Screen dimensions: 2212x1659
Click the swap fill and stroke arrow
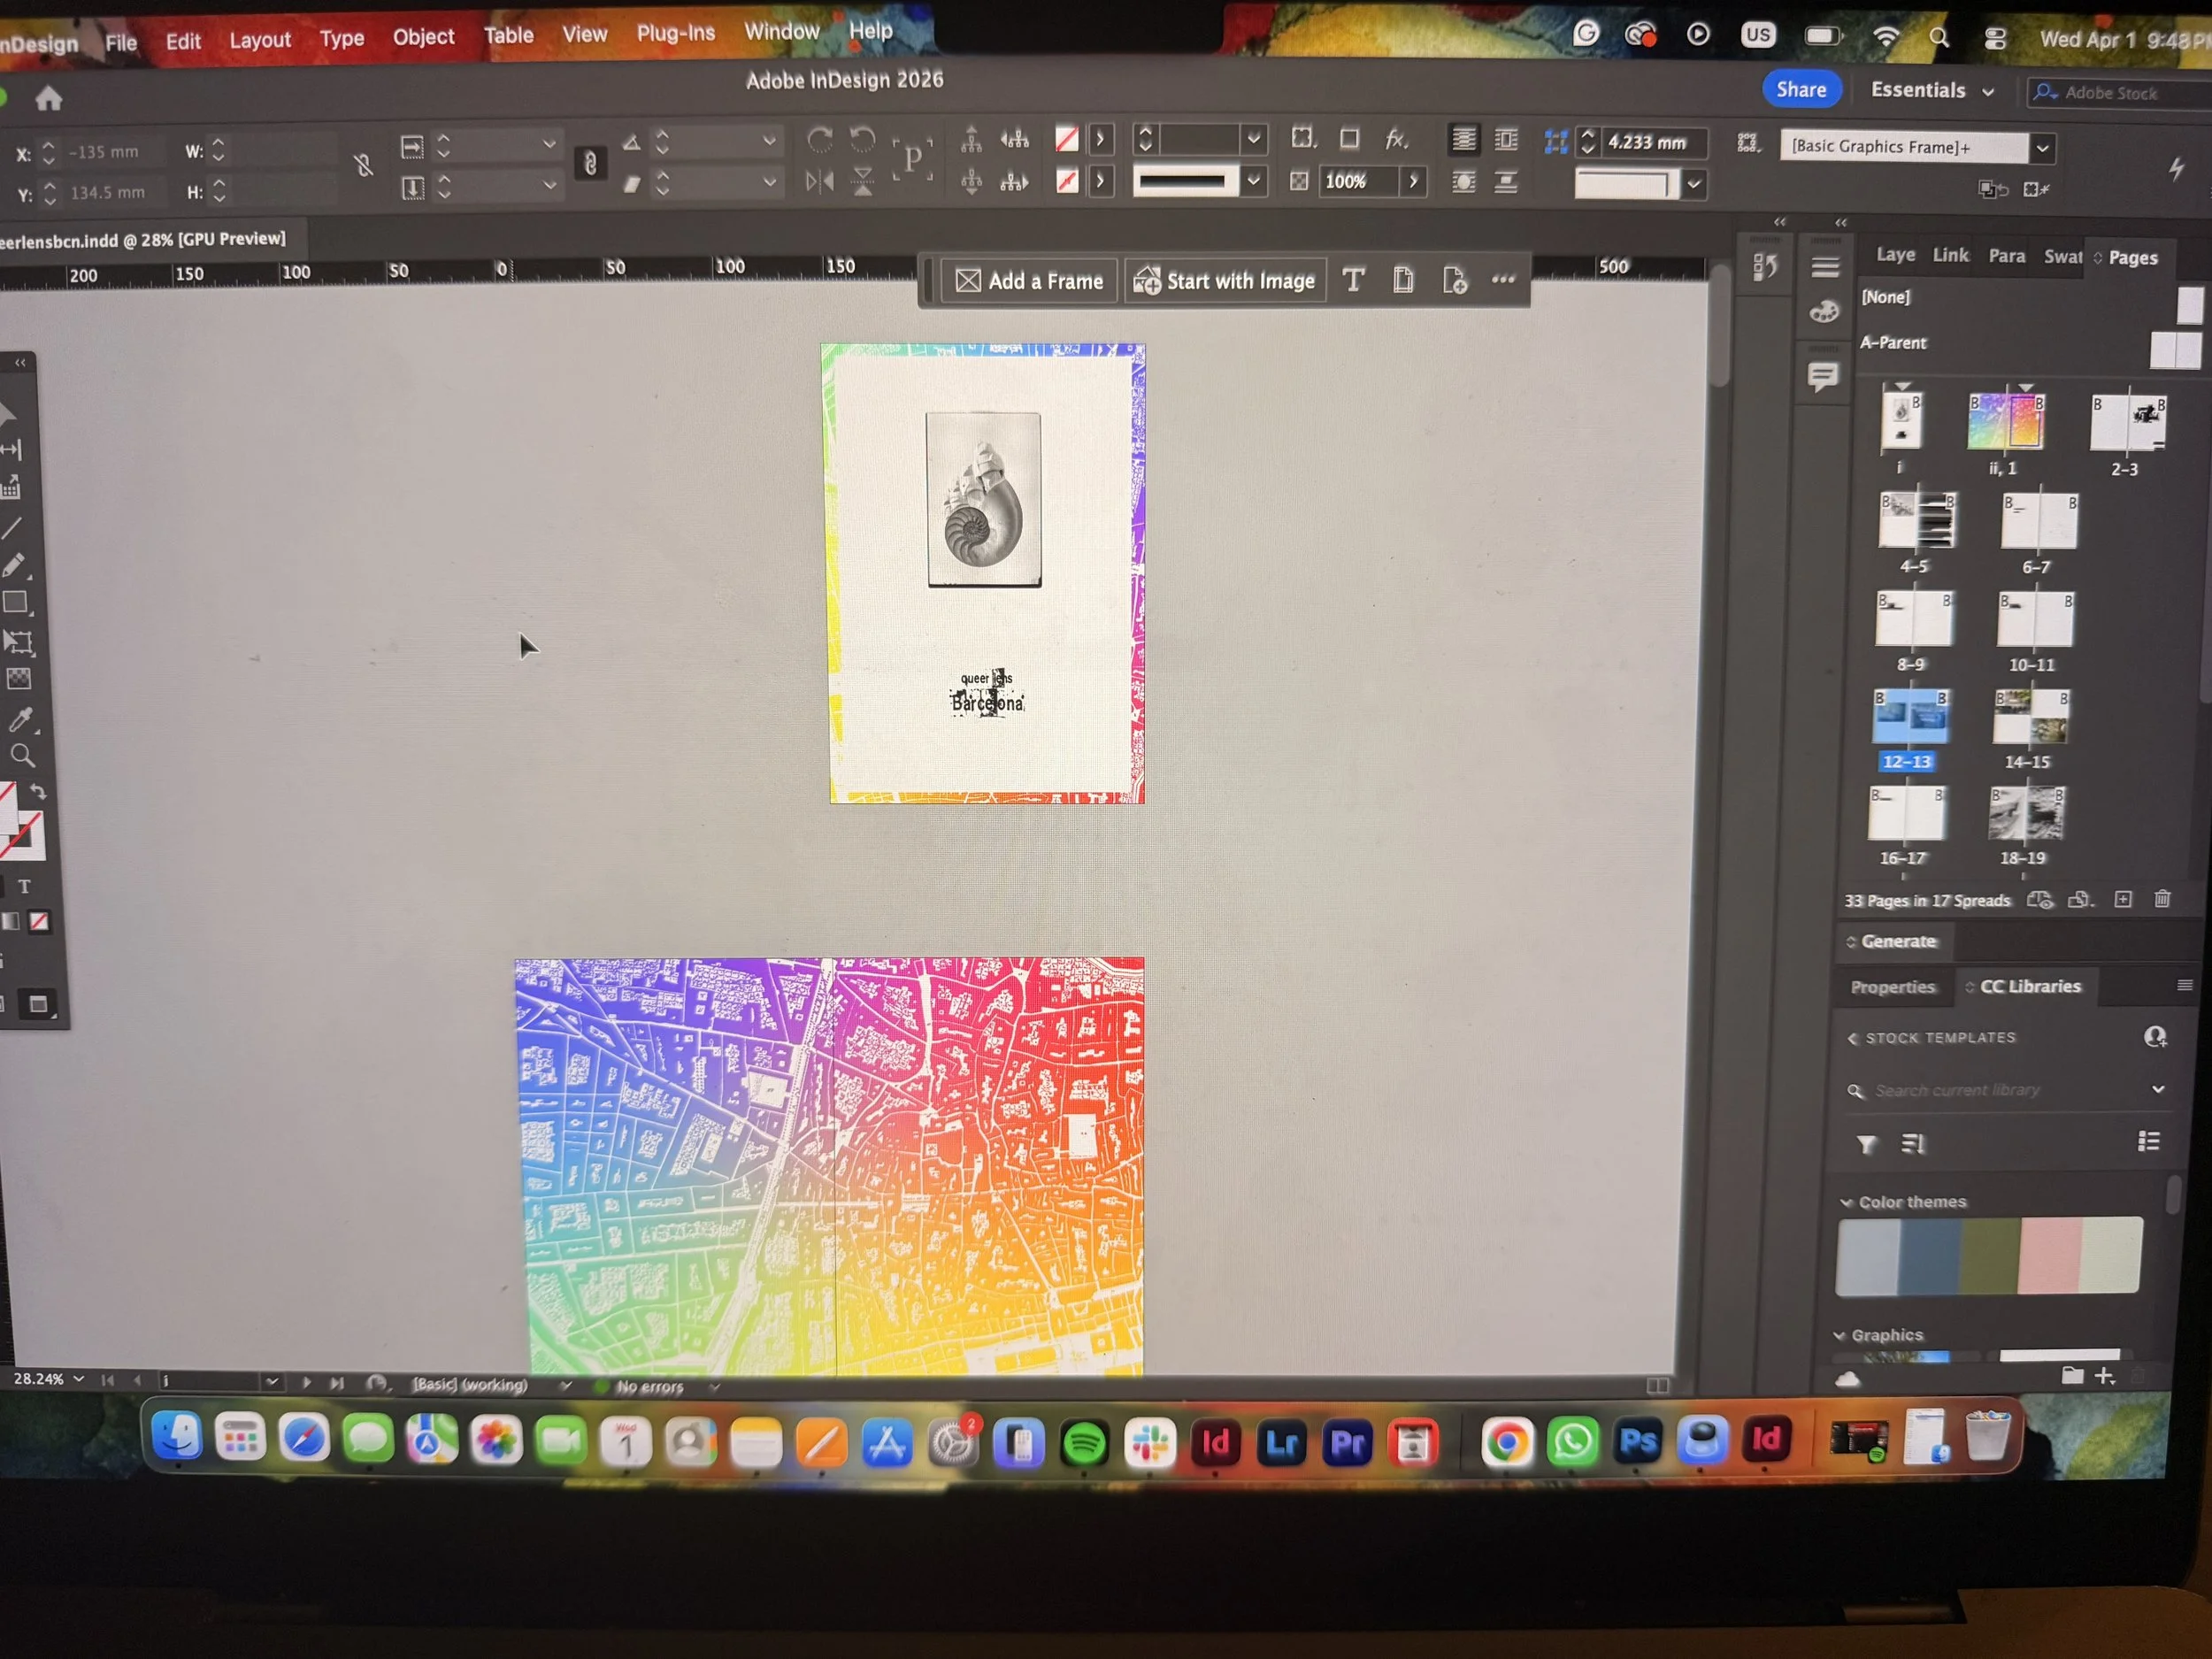point(38,791)
